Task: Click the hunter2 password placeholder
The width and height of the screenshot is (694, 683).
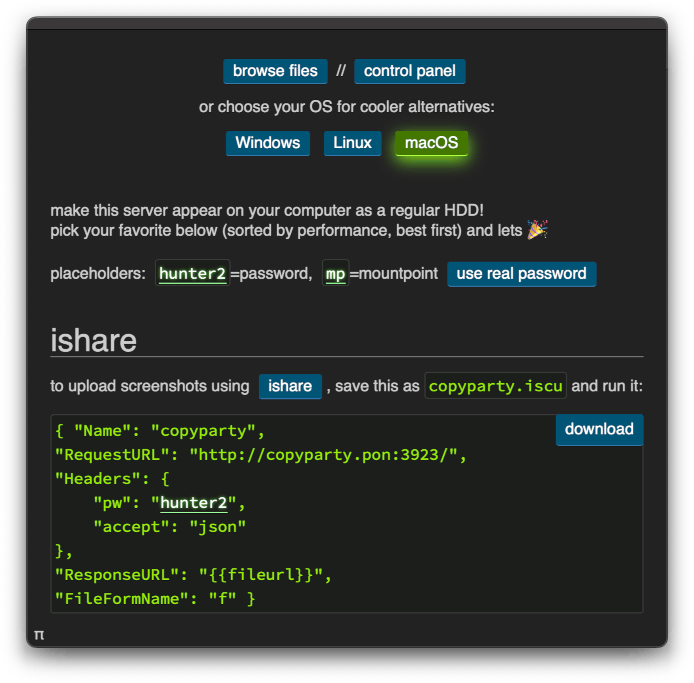Action: click(x=193, y=274)
